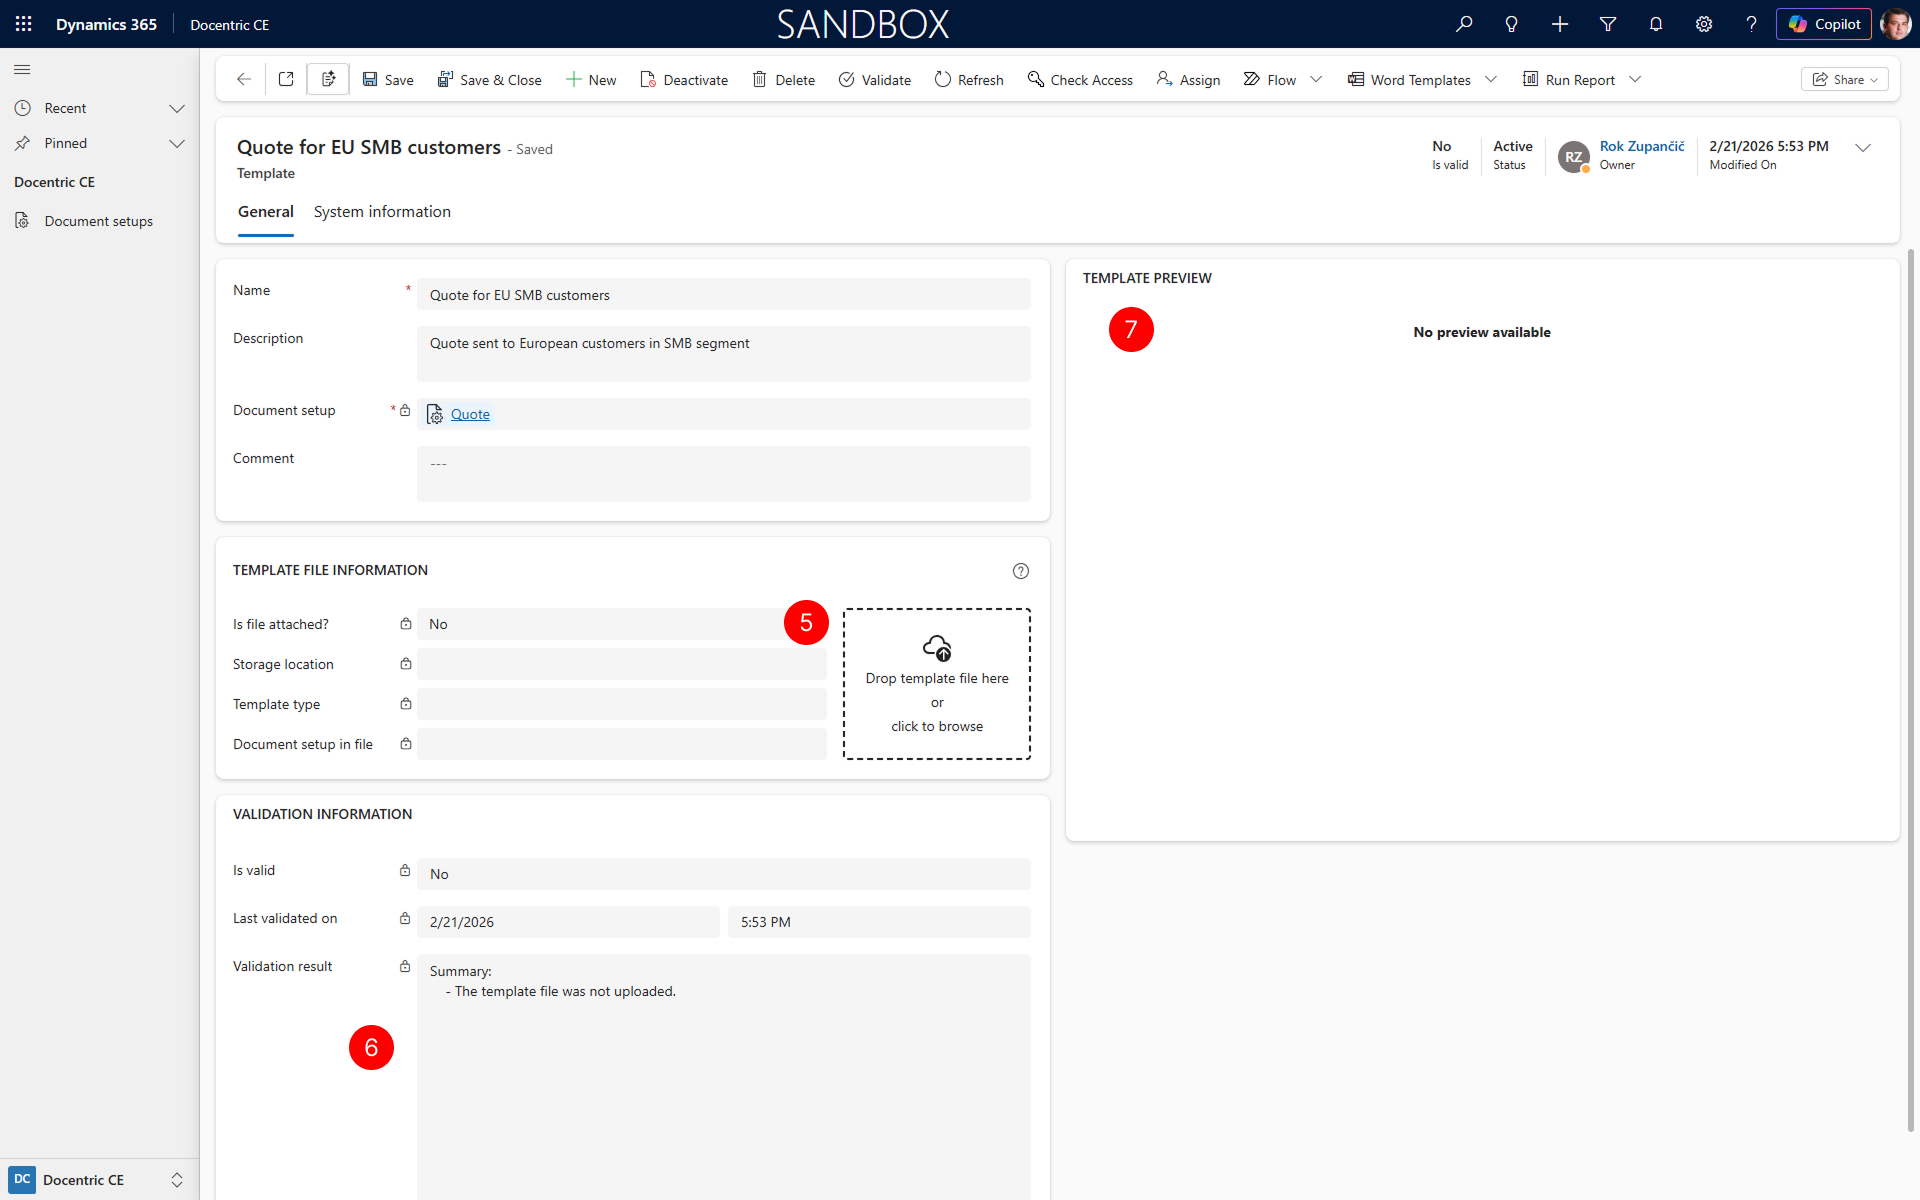Click Save & Close
Viewport: 1920px width, 1200px height.
click(x=490, y=80)
